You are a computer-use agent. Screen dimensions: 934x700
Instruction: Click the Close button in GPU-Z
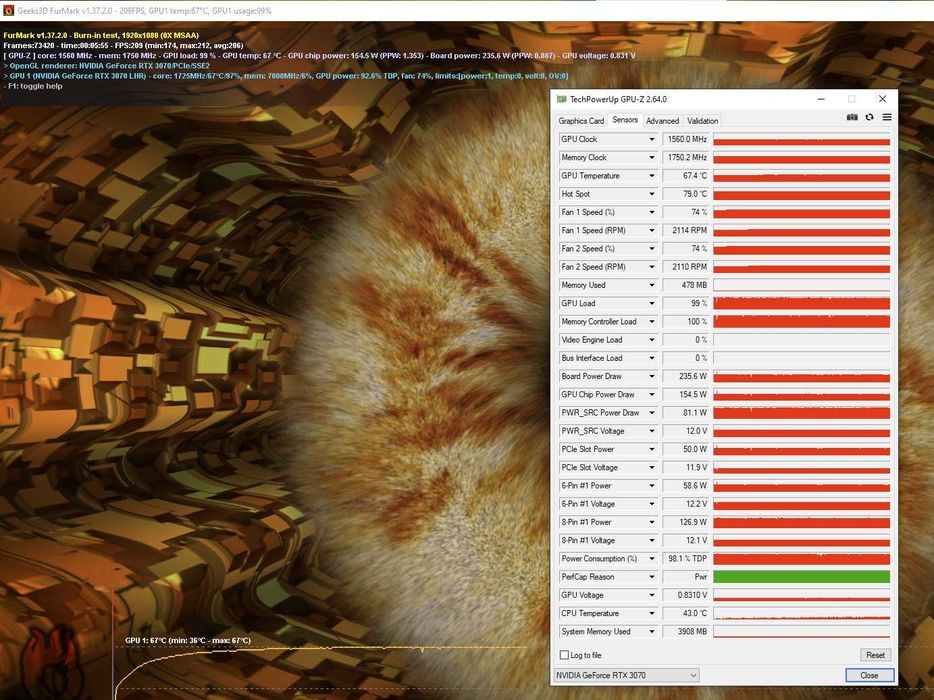coord(869,675)
